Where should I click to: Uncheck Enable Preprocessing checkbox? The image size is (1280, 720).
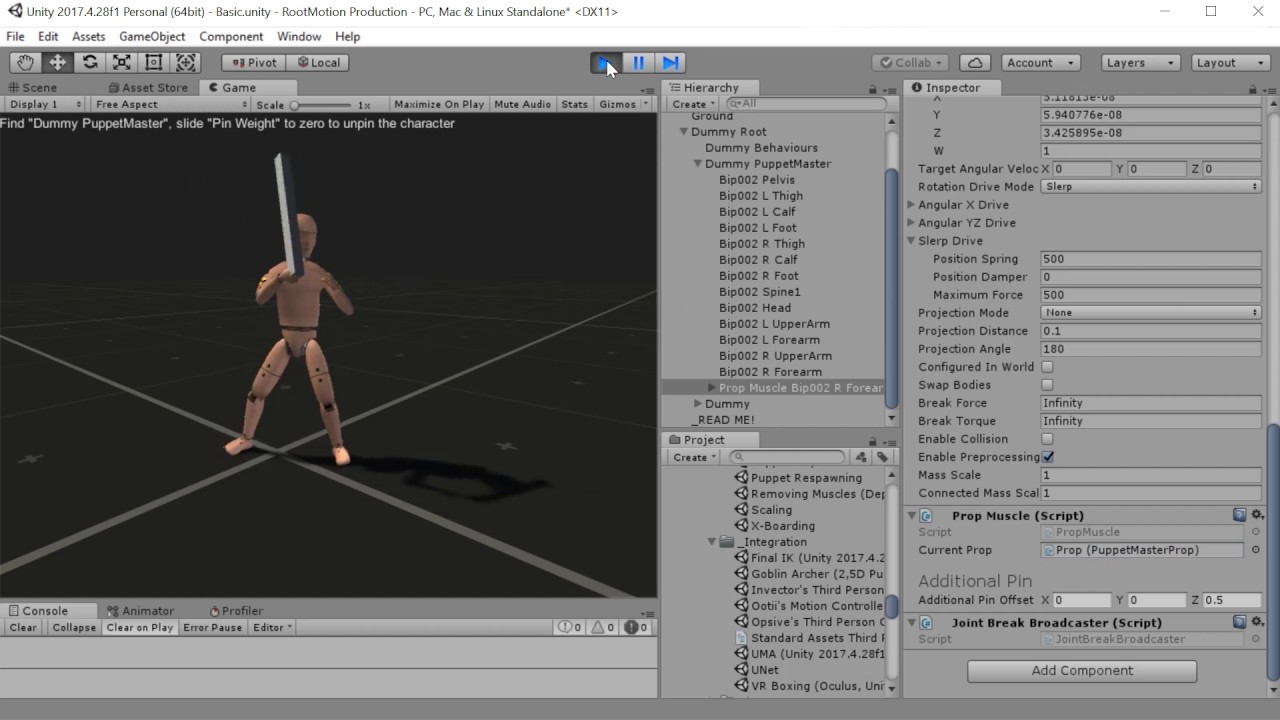tap(1047, 457)
